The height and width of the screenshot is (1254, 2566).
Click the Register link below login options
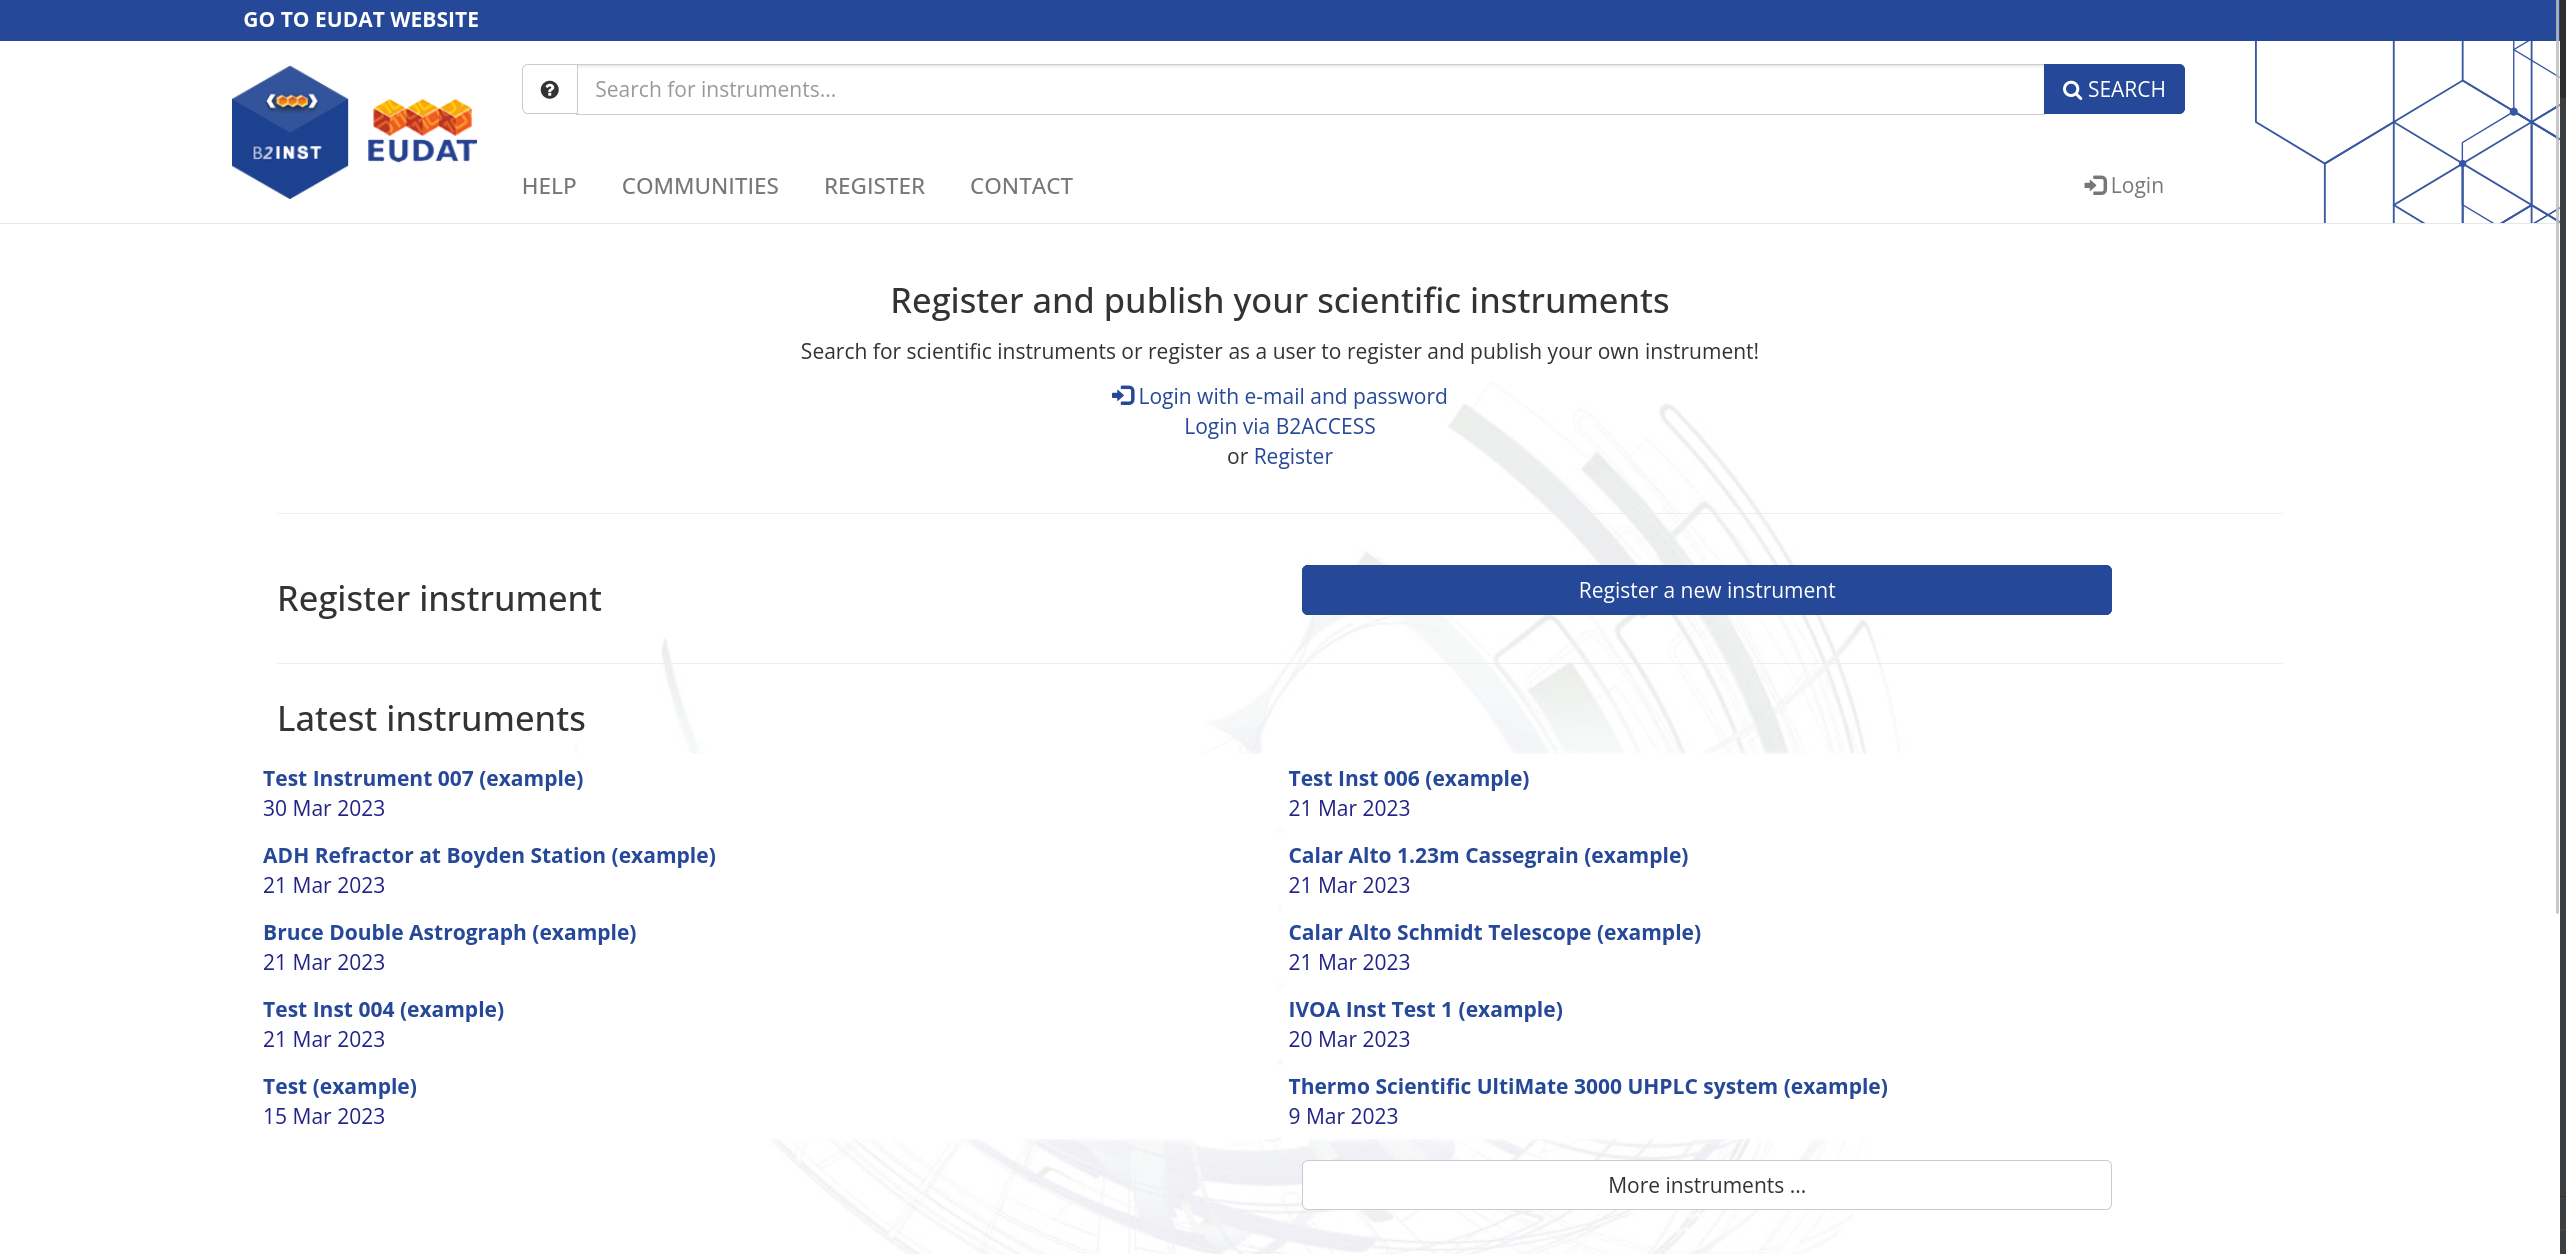click(1292, 455)
